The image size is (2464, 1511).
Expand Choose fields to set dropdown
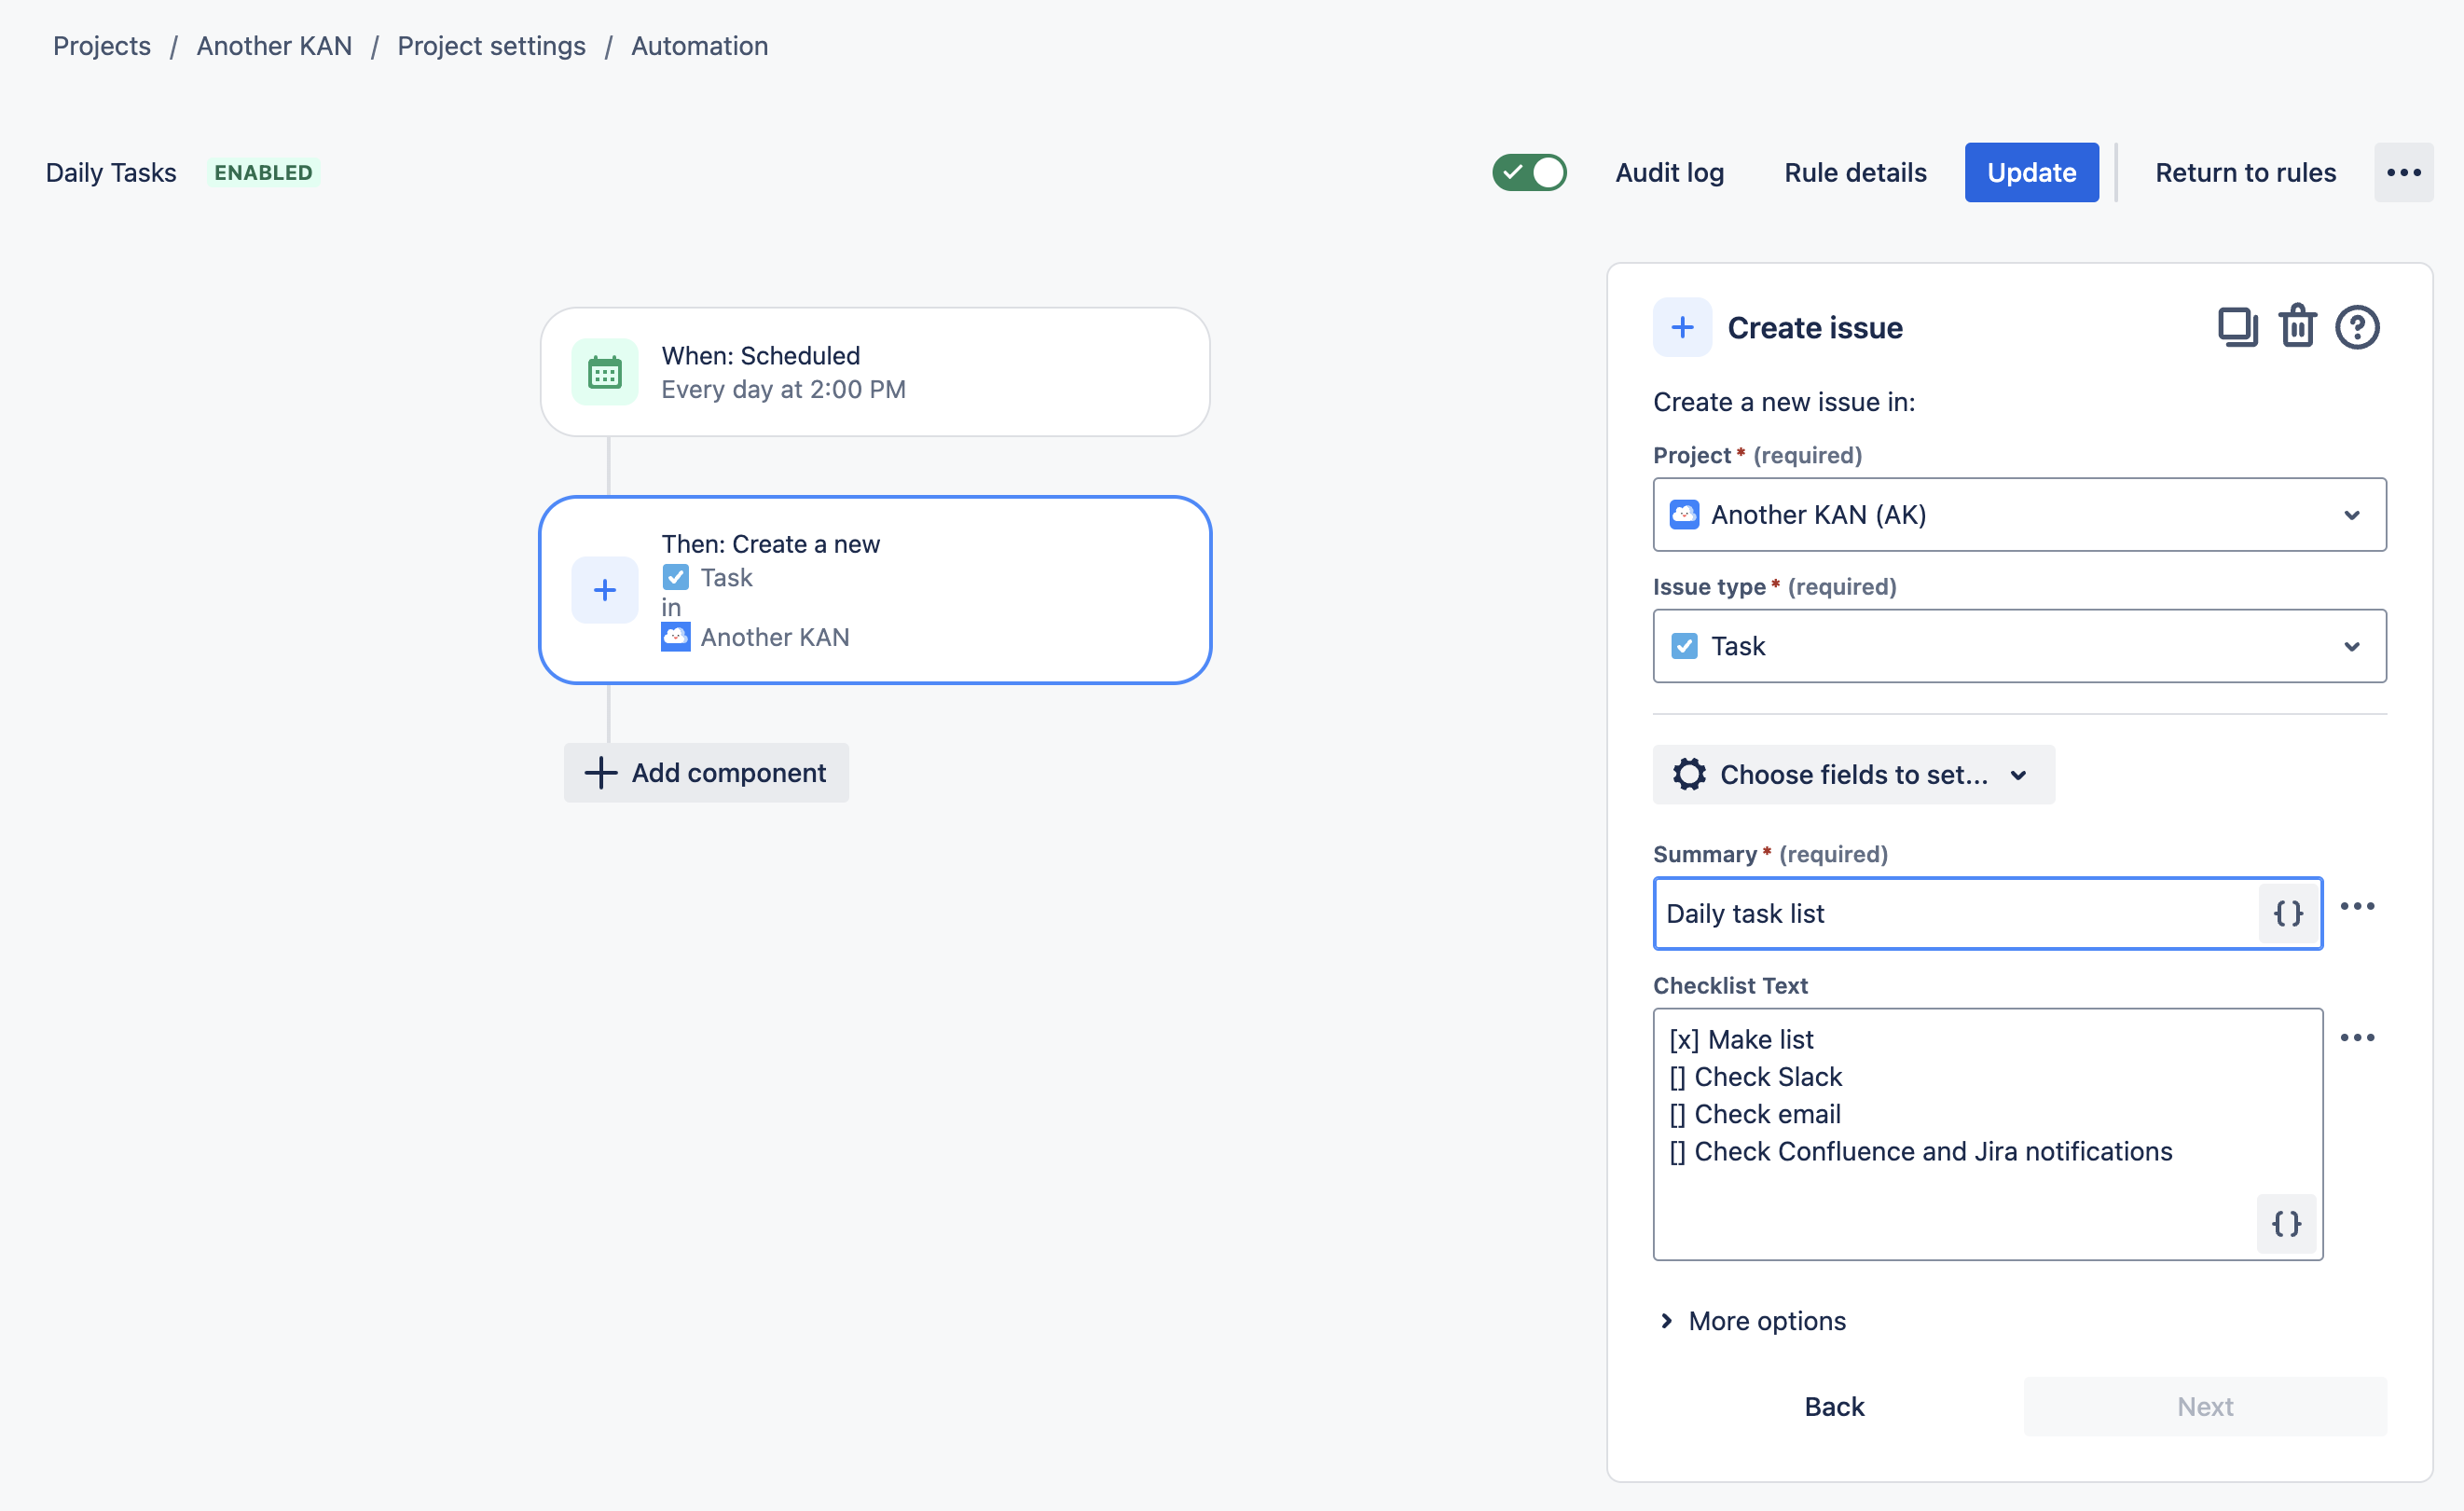pos(1853,775)
